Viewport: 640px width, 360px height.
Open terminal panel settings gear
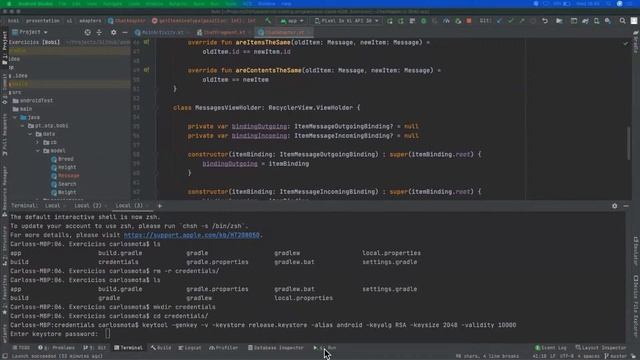point(614,206)
